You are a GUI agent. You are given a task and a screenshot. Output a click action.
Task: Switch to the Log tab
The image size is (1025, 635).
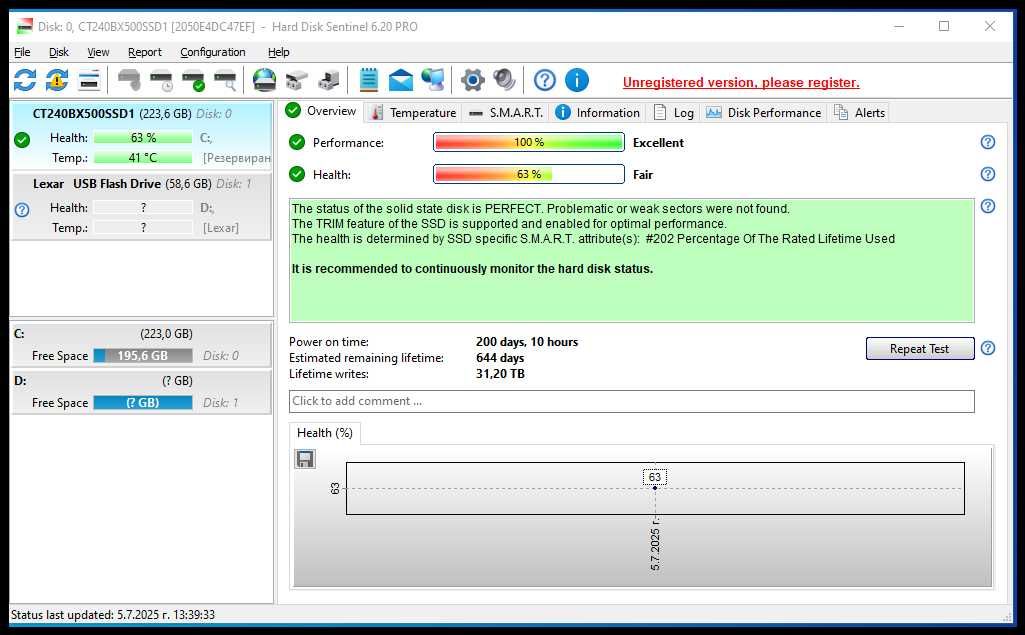(673, 112)
